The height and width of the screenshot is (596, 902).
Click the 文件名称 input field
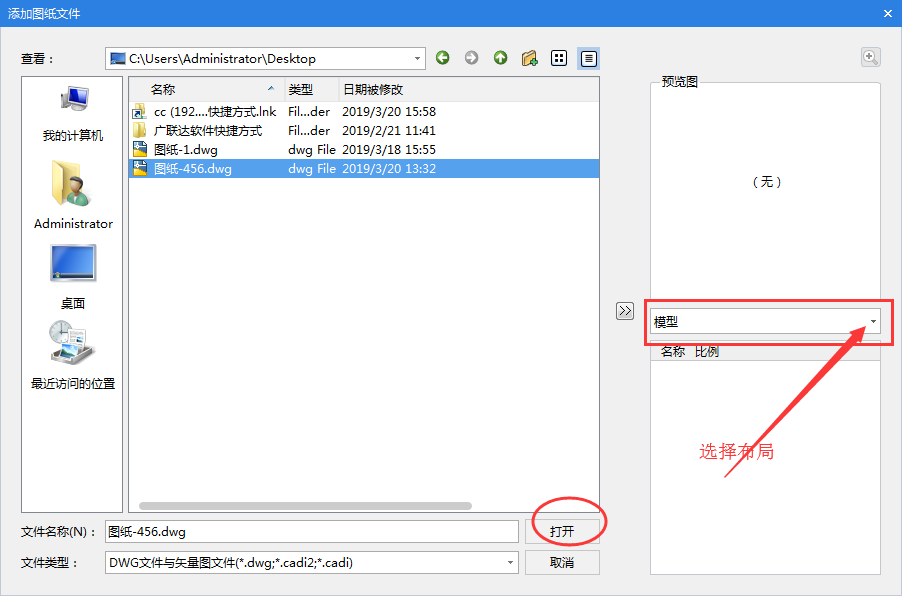(x=312, y=532)
